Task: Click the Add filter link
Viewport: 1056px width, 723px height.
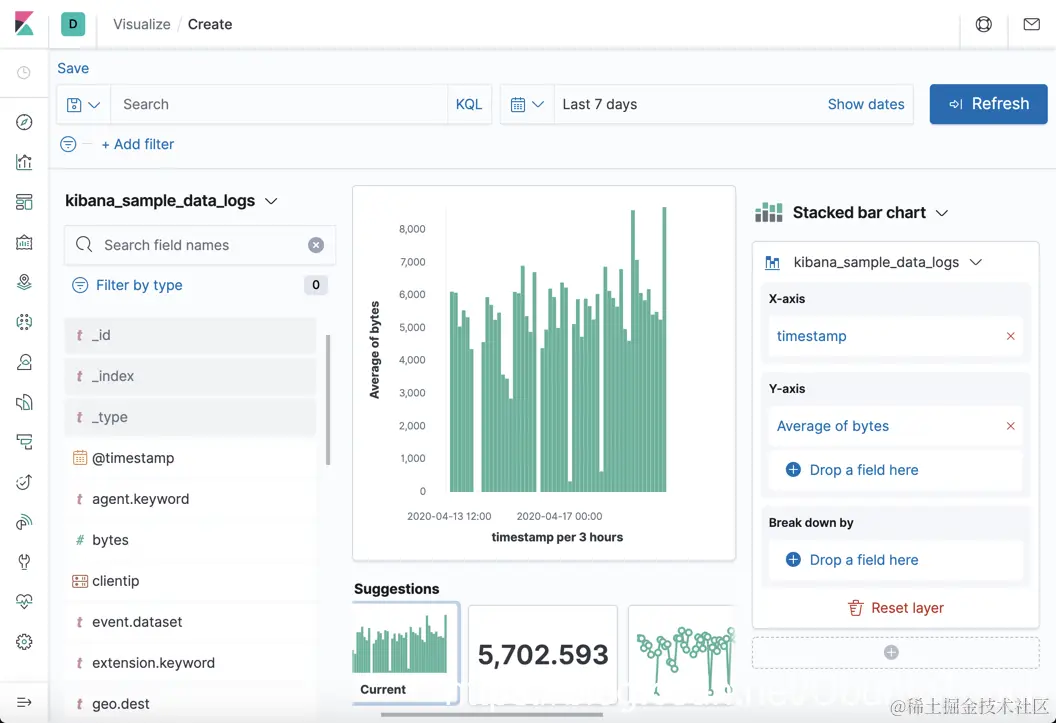Action: 137,144
